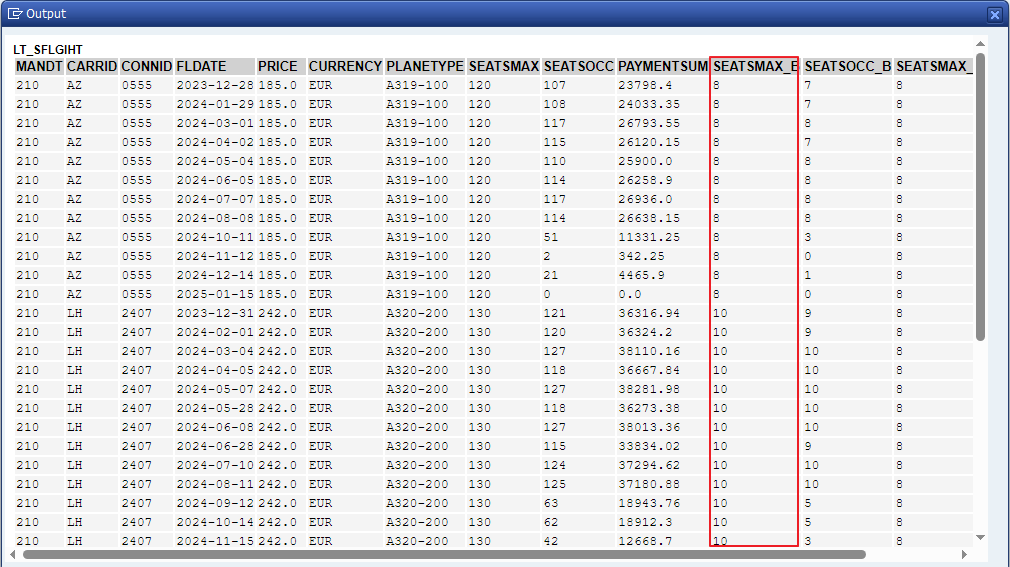
Task: Click the payment sum 18943.76
Action: (649, 503)
